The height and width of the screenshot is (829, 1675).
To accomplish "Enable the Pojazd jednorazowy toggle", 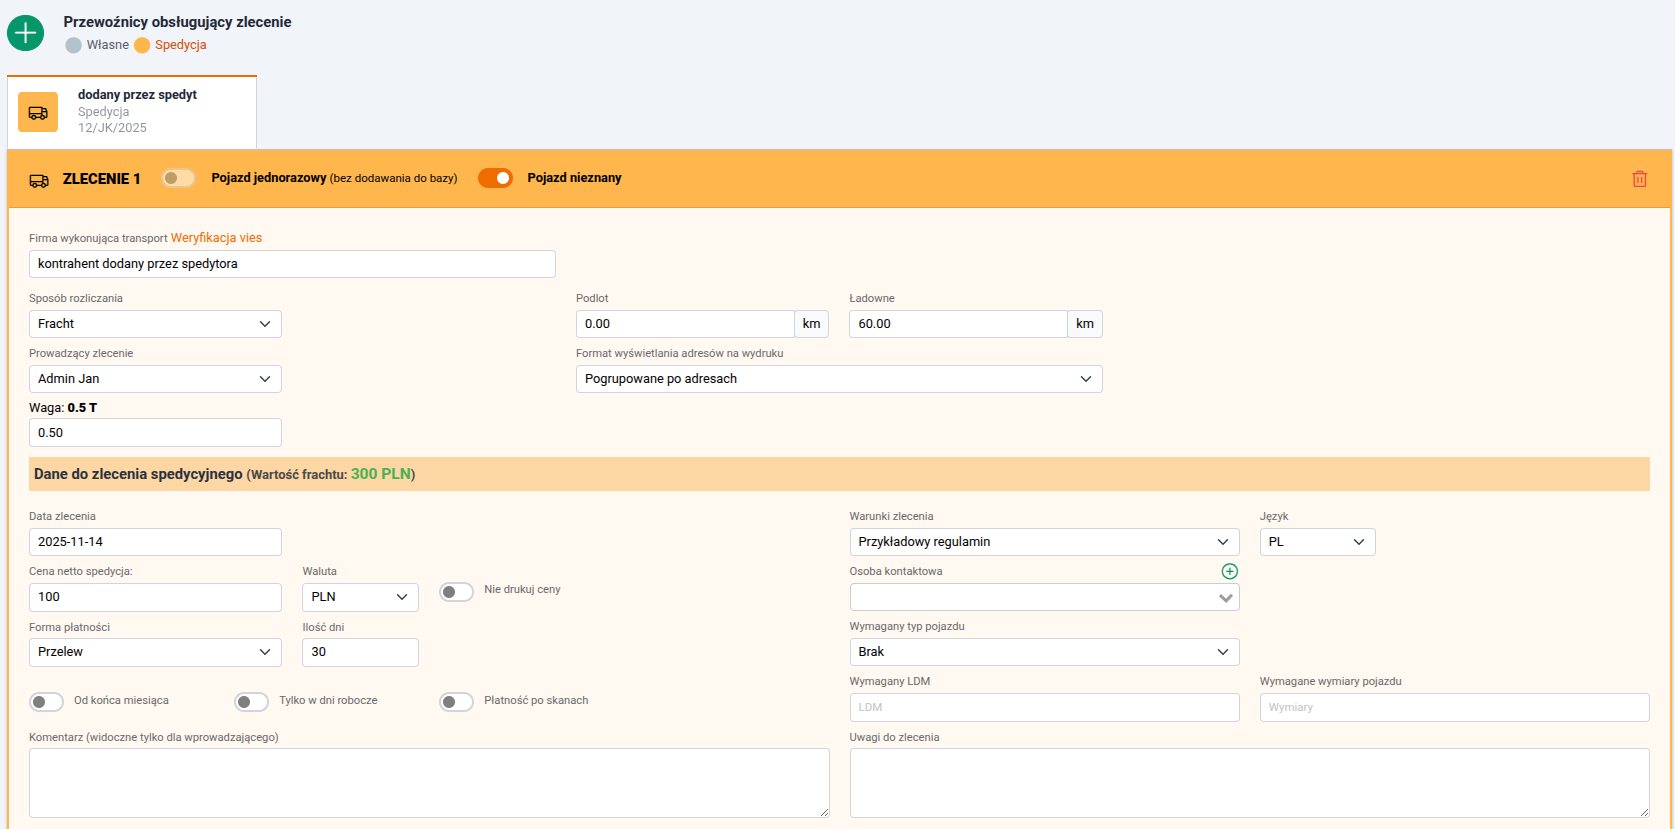I will (179, 178).
